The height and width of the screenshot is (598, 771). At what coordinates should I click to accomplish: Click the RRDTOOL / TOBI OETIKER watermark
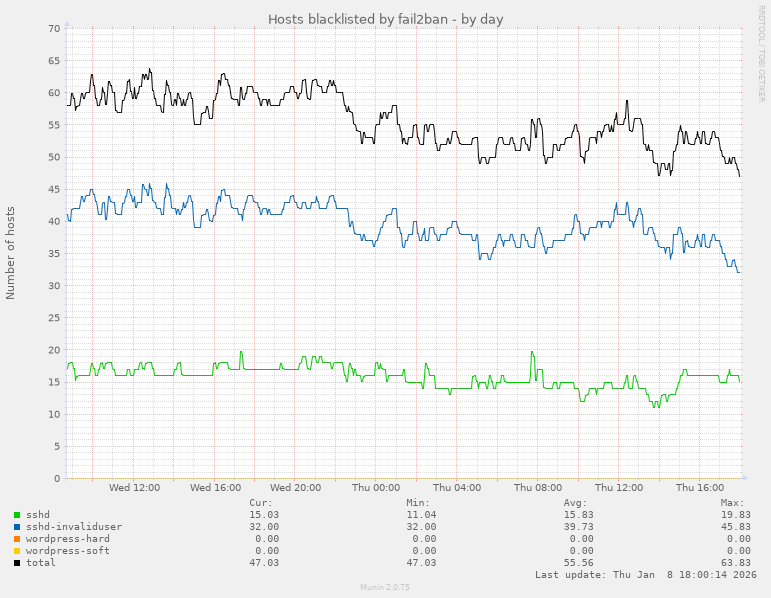761,52
